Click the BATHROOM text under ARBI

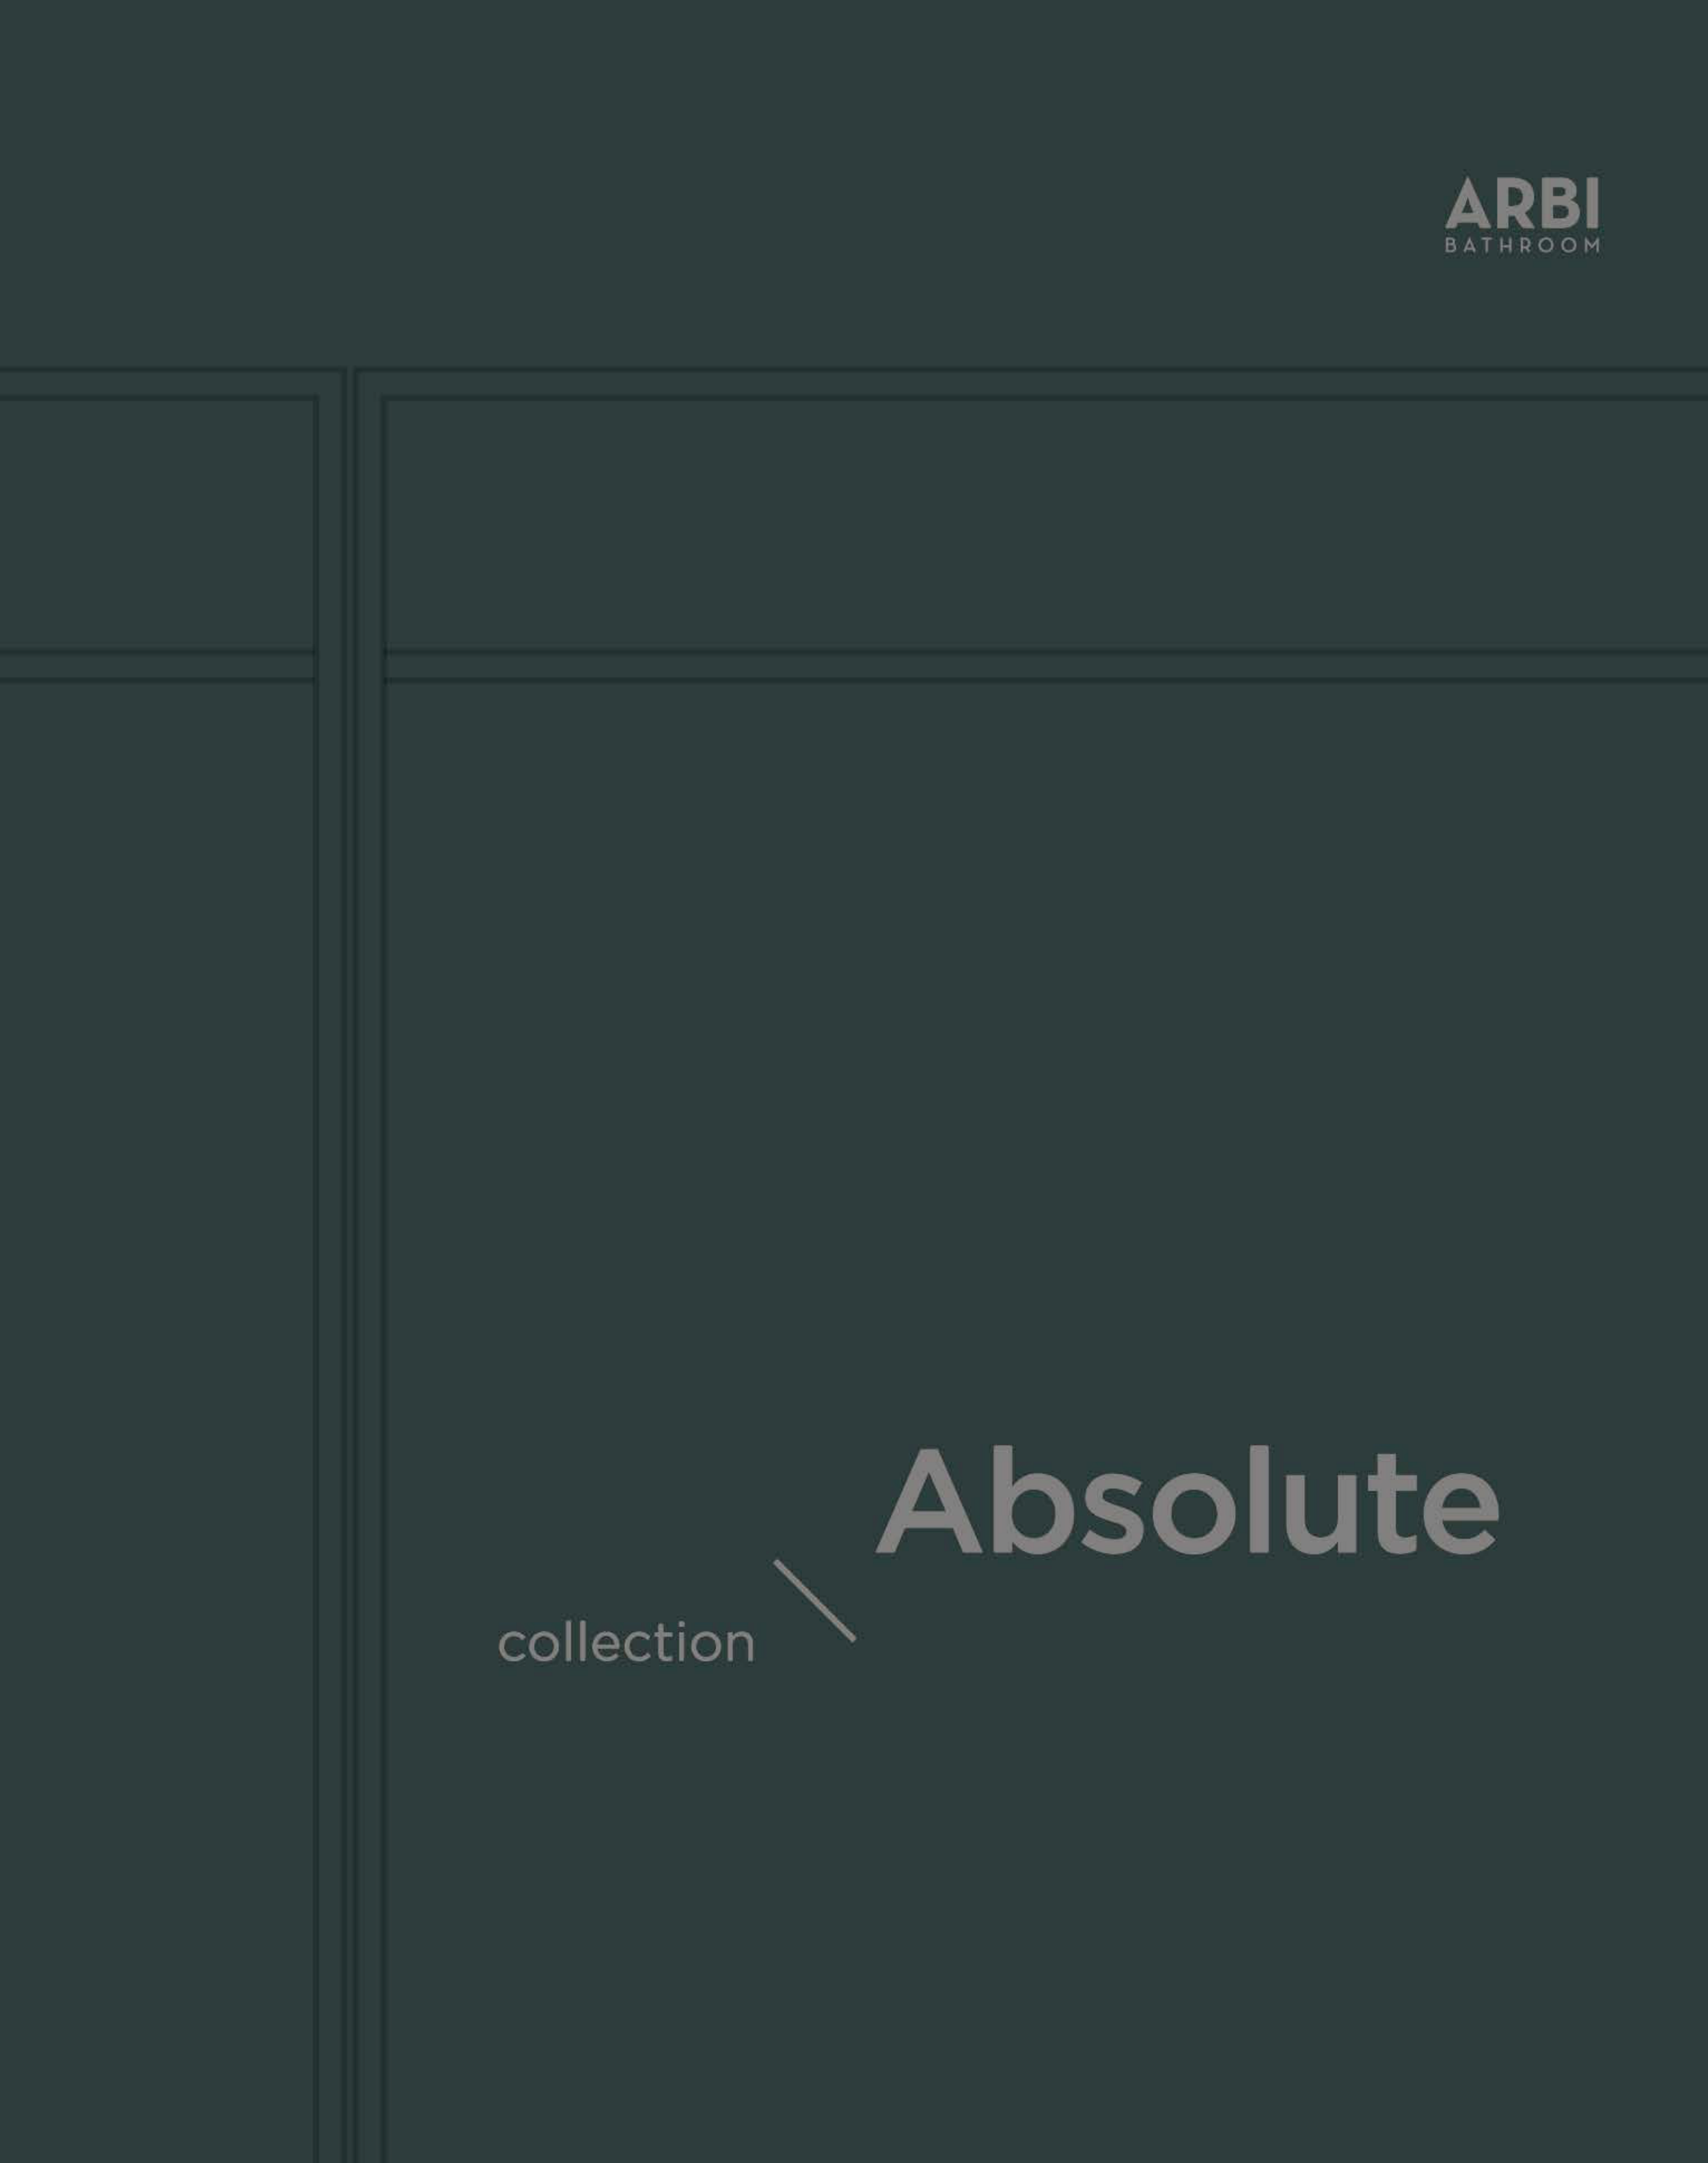[1521, 246]
